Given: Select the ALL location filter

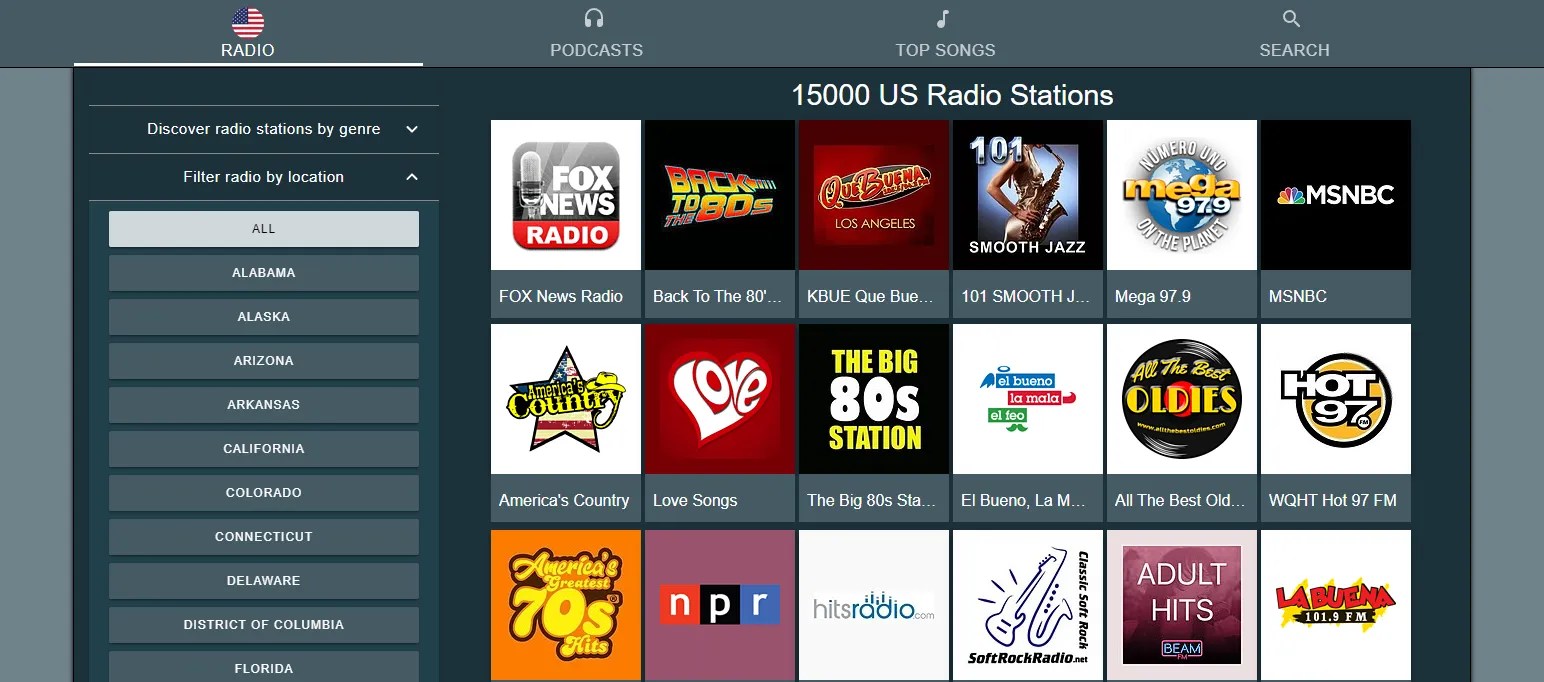Looking at the screenshot, I should click(263, 228).
